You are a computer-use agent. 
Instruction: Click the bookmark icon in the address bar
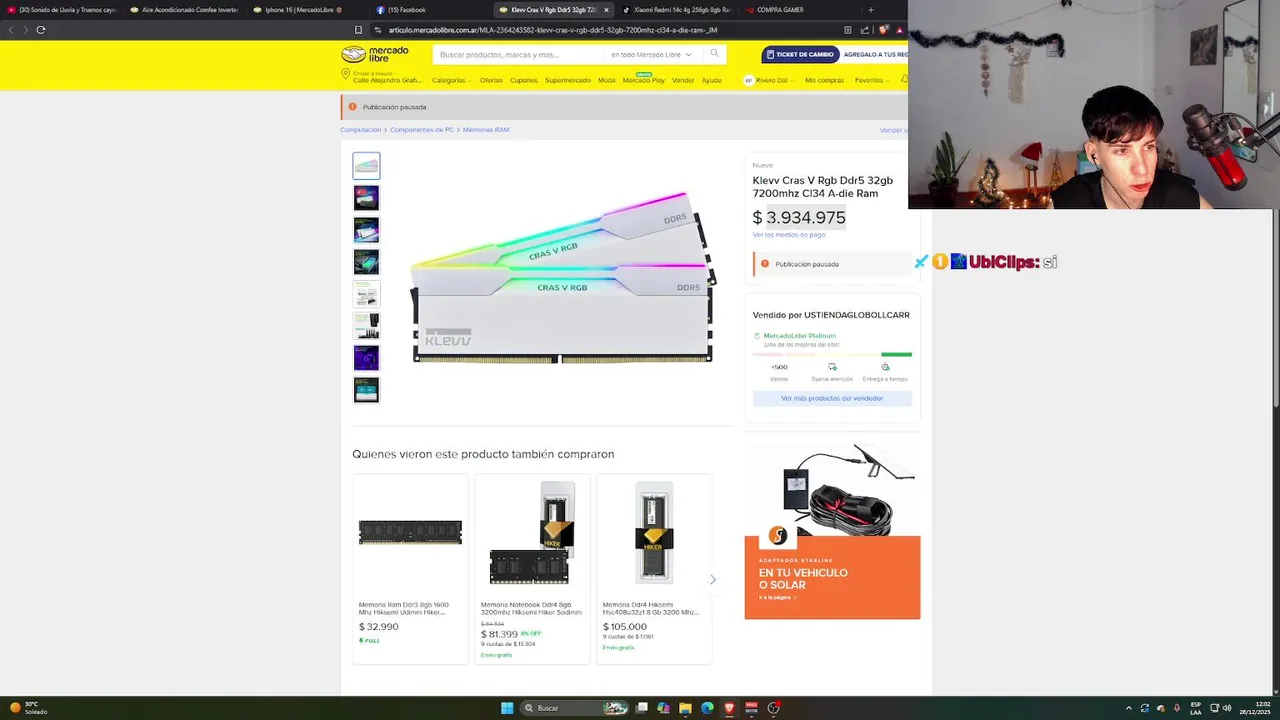coord(358,30)
